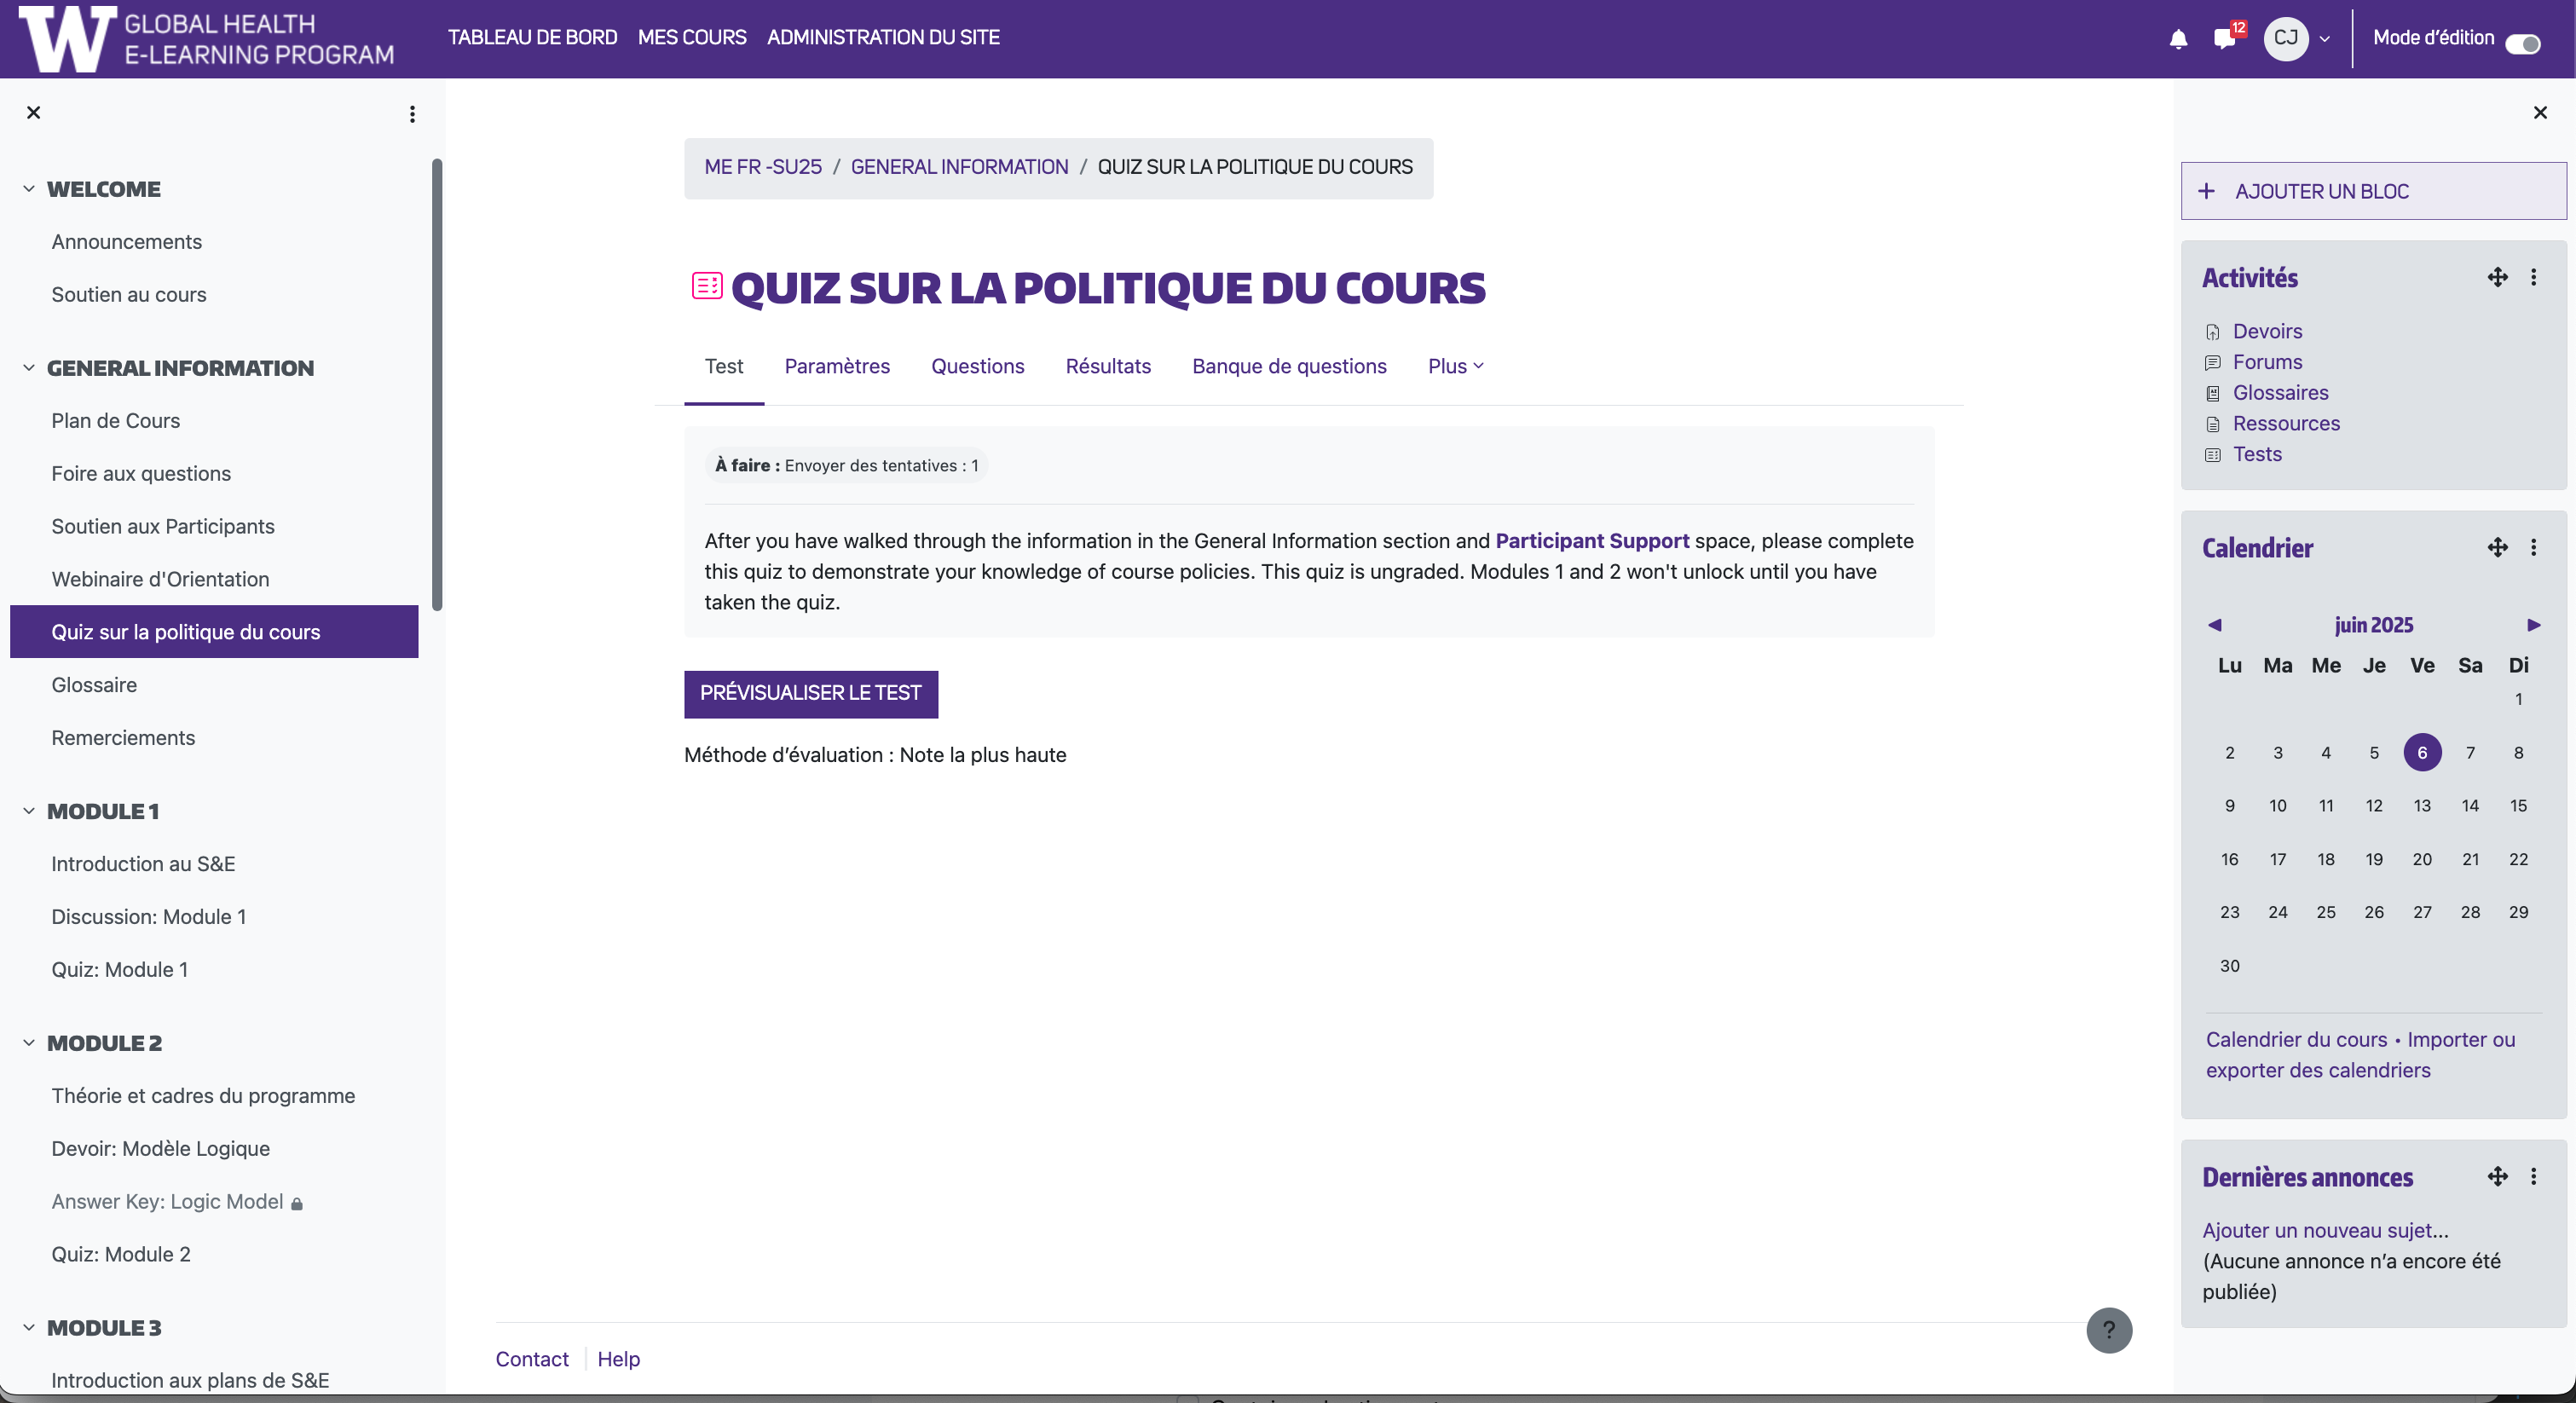2576x1403 pixels.
Task: Click the help question mark button
Action: pos(2109,1330)
